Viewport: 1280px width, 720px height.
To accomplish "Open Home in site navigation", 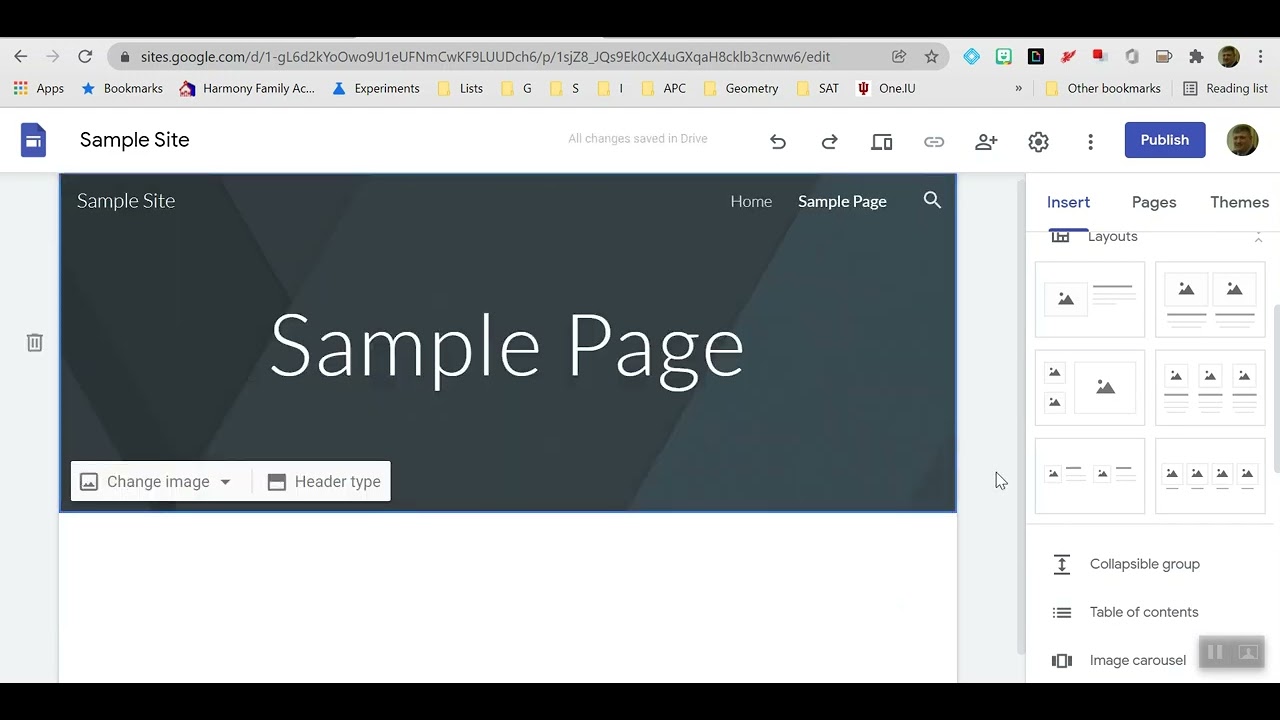I will tap(751, 201).
